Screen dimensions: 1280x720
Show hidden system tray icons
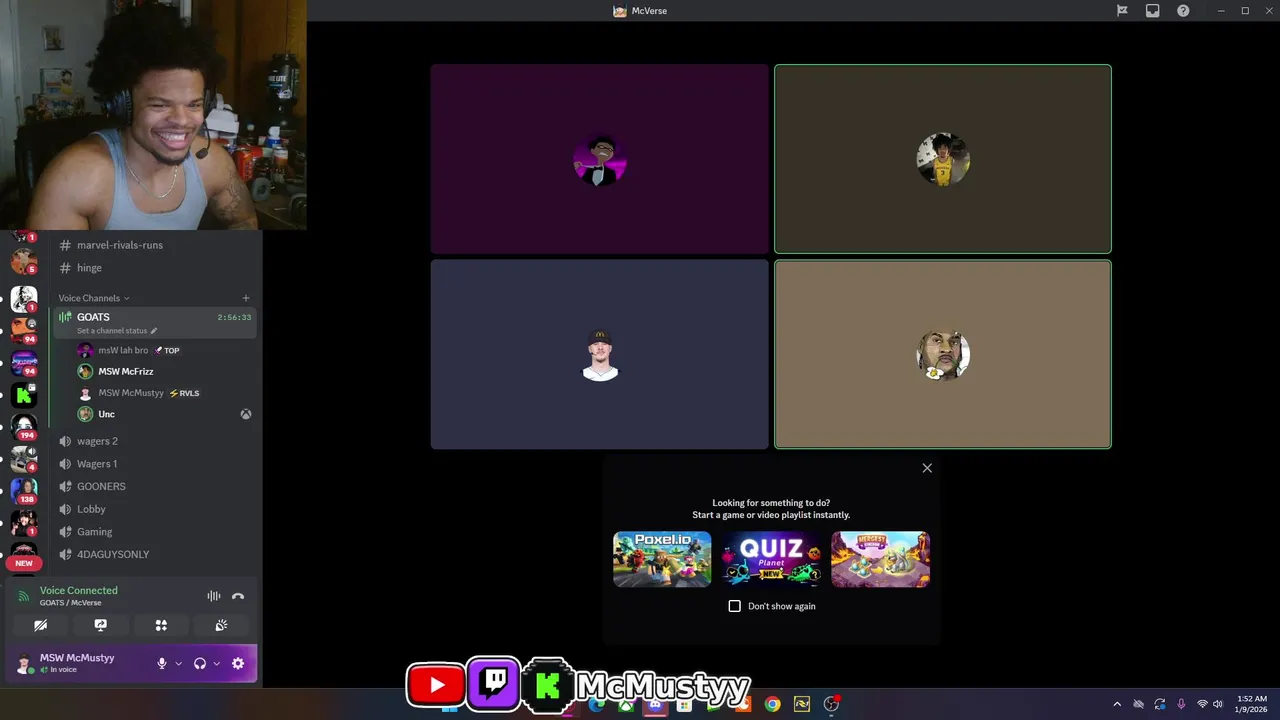point(1117,704)
